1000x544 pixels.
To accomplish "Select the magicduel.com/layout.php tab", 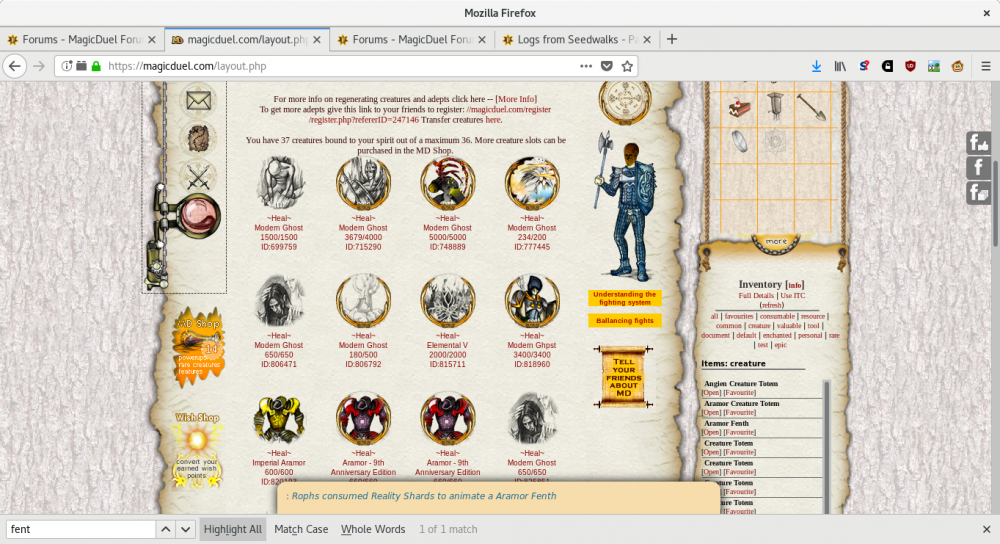I will (247, 40).
